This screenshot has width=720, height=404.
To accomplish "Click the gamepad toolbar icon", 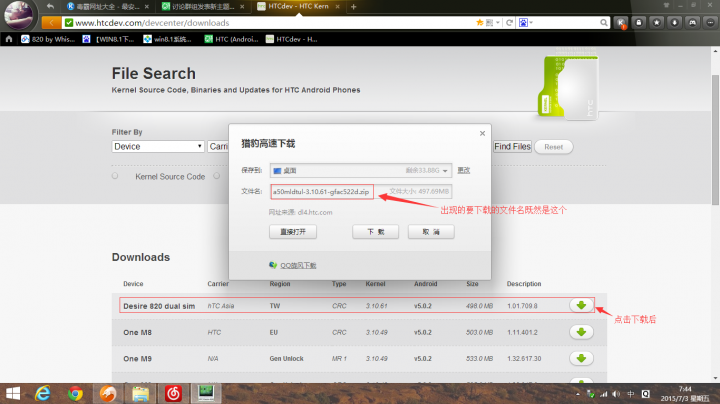I will coord(692,22).
